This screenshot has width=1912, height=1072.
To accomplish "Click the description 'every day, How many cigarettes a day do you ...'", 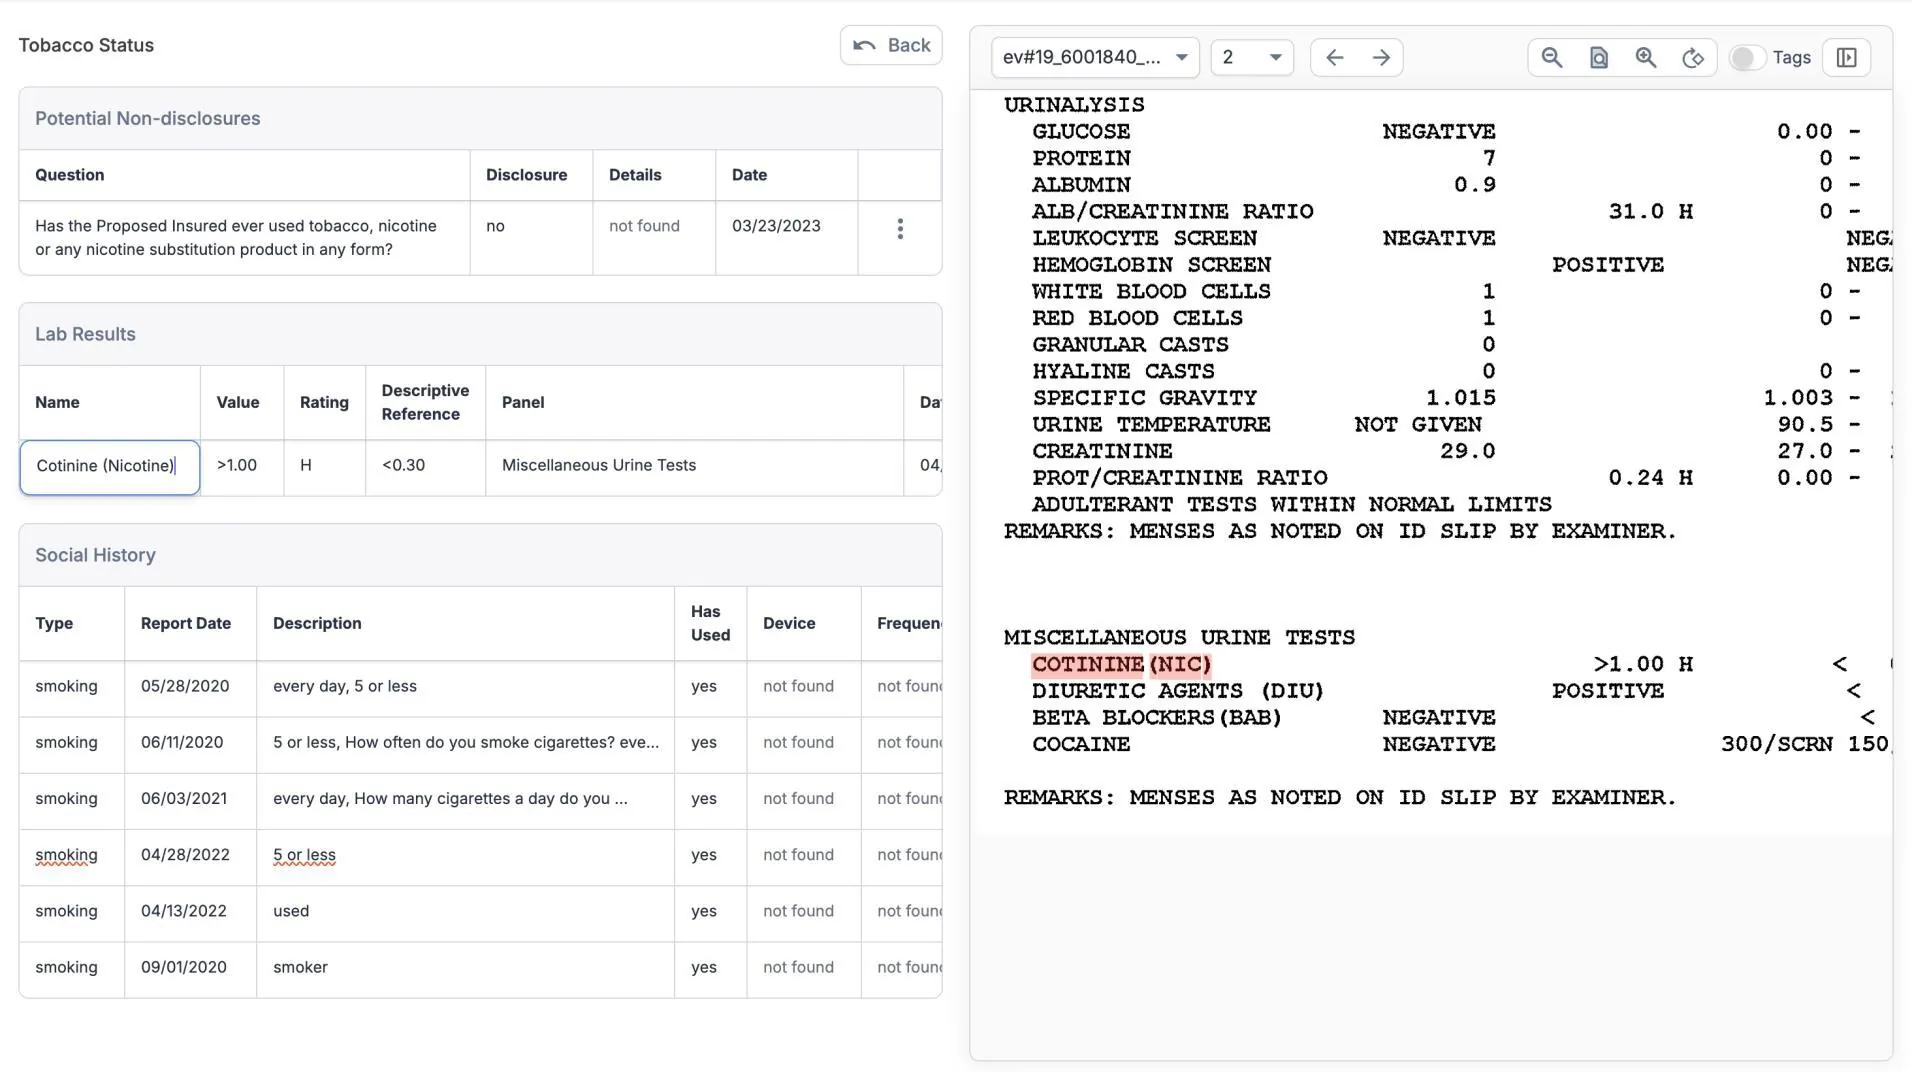I will click(450, 798).
